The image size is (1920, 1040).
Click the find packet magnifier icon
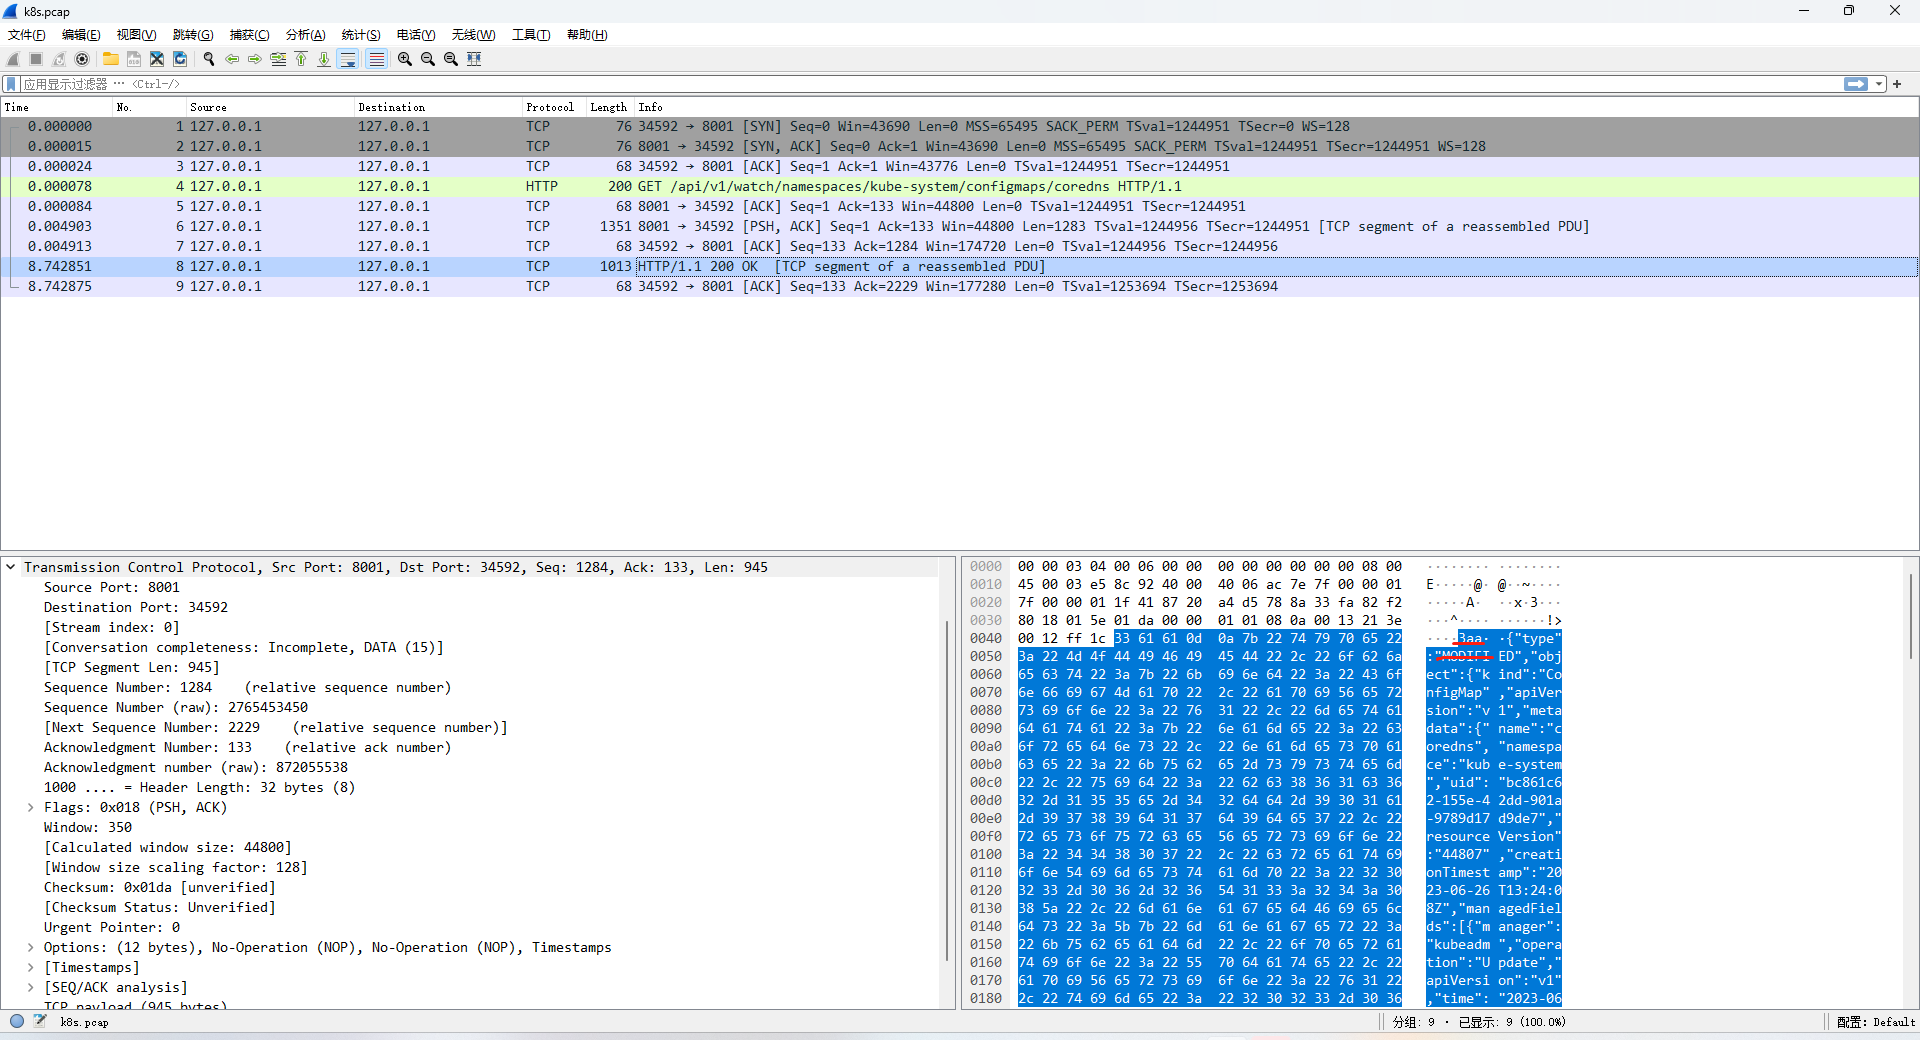(x=208, y=59)
